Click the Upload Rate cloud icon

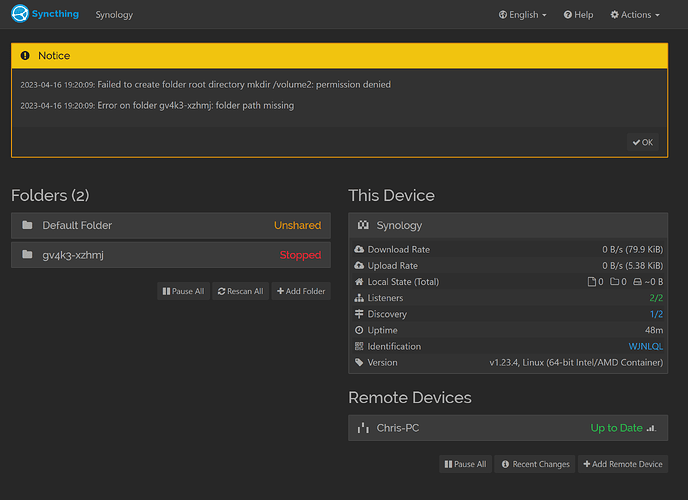coord(359,265)
